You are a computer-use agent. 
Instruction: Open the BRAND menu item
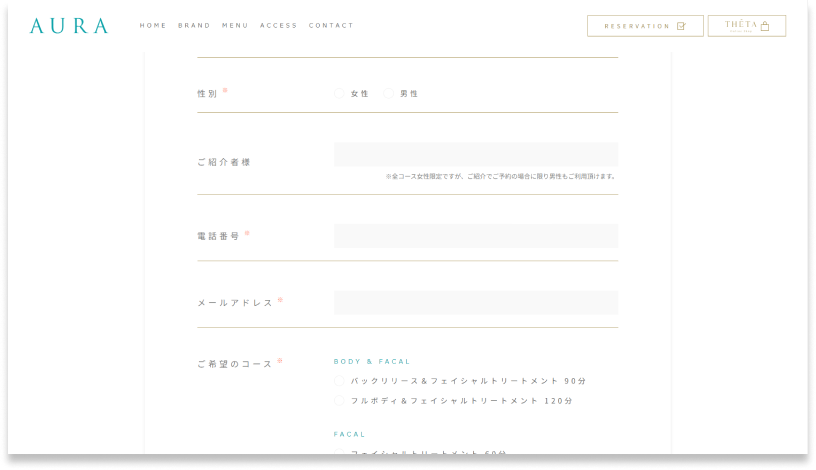[x=194, y=26]
